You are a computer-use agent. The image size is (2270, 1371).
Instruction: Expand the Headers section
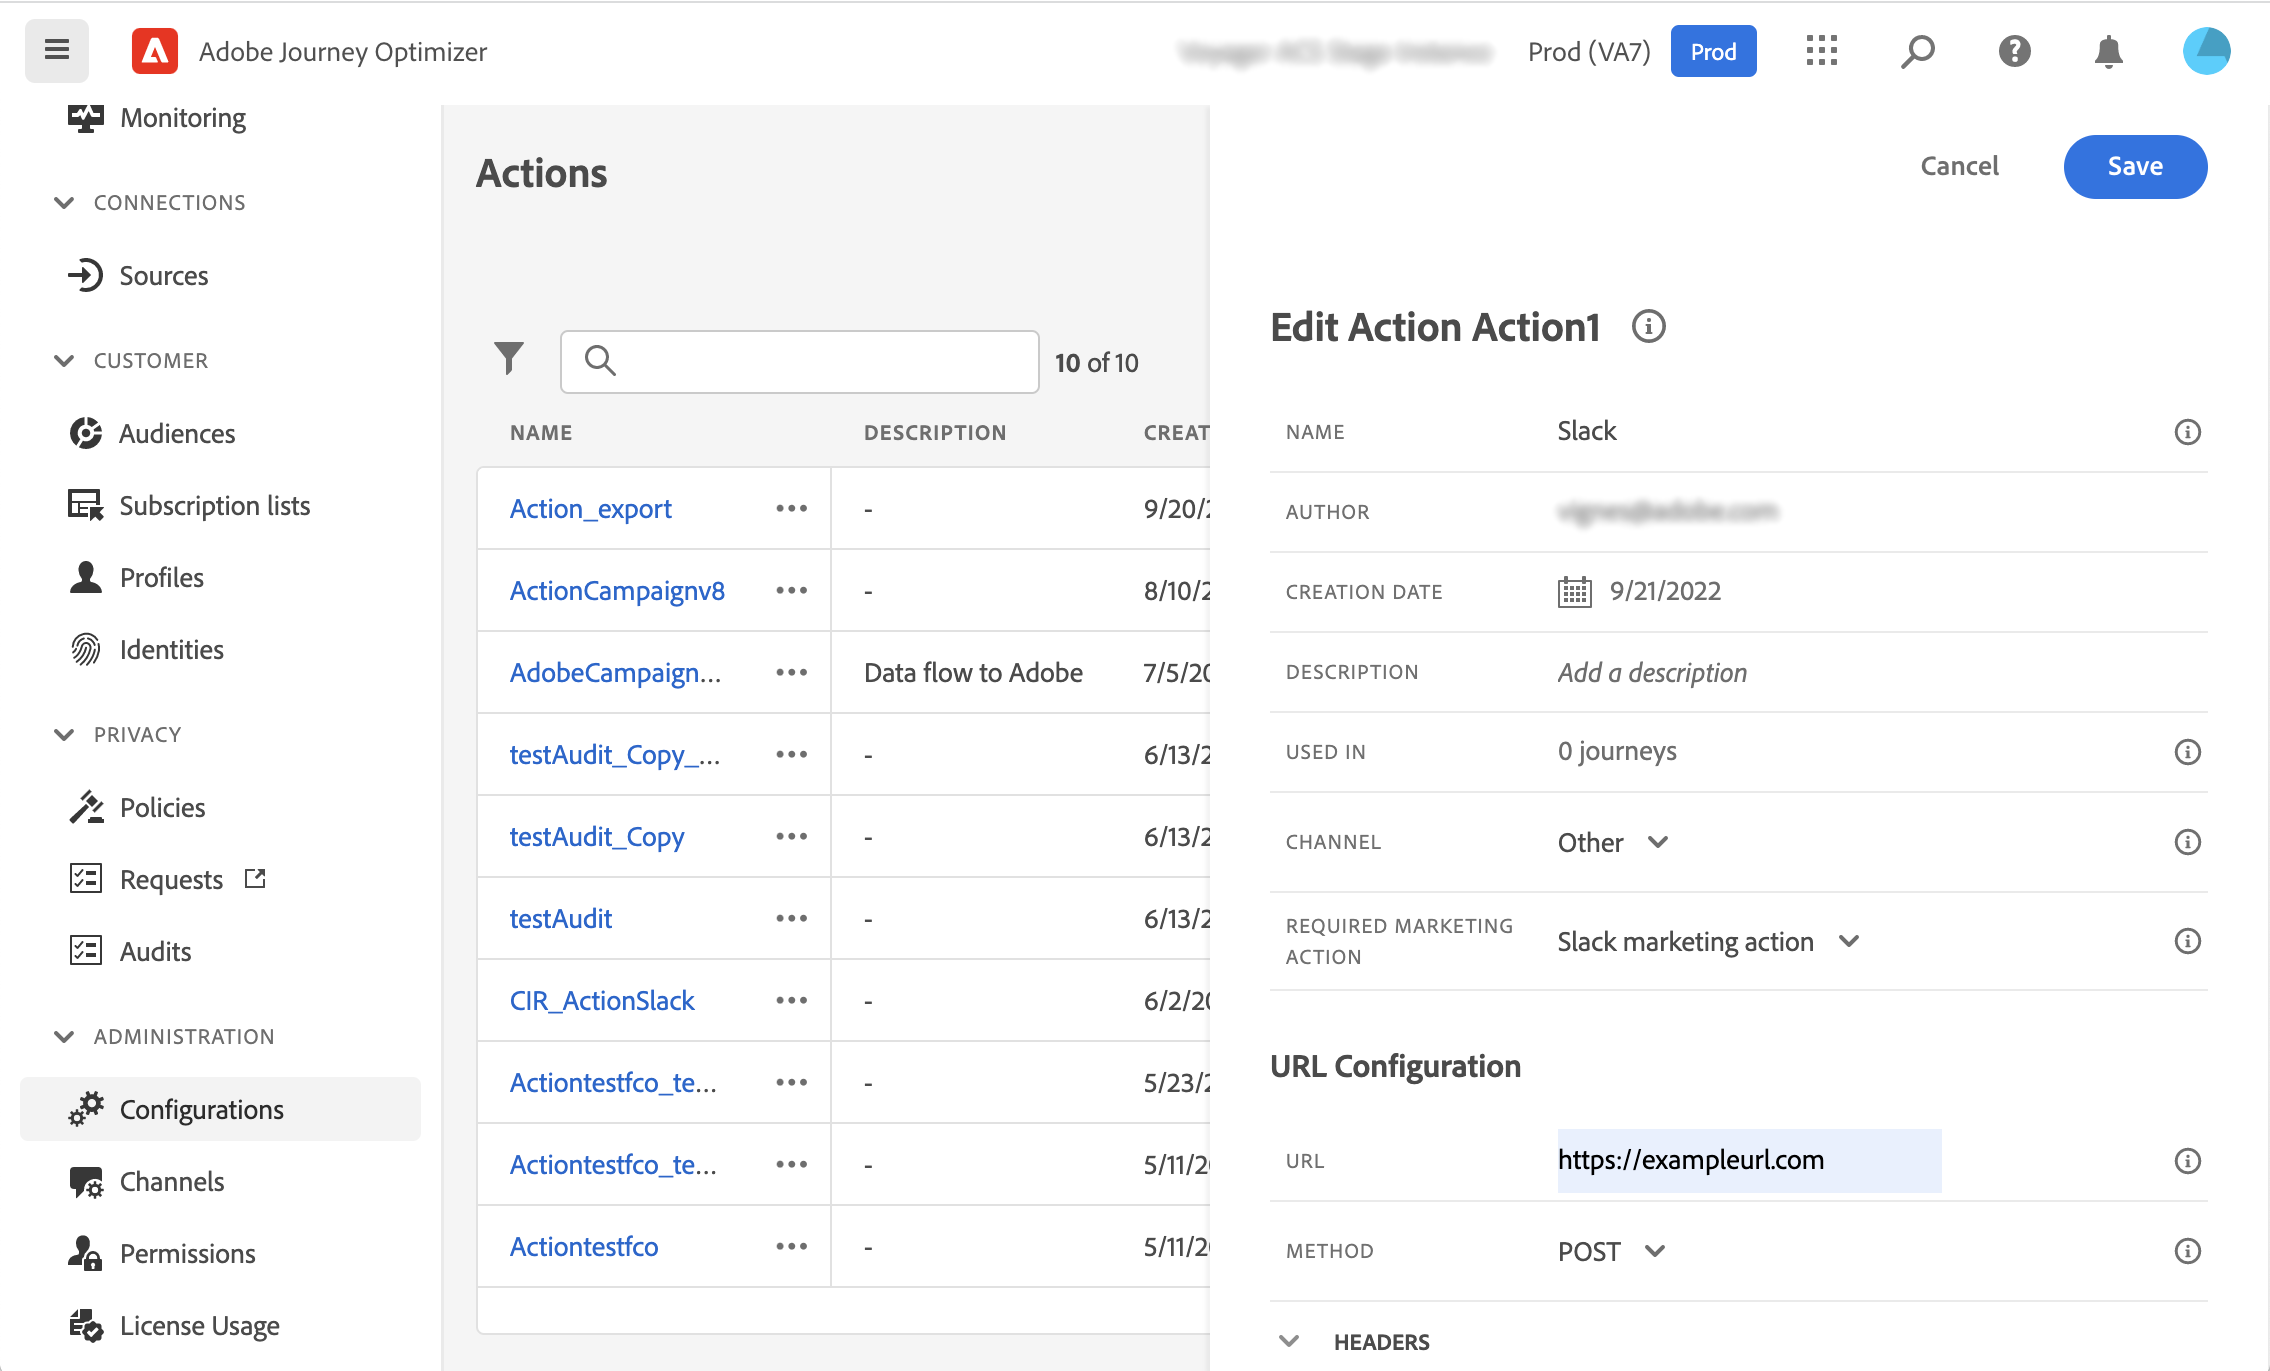click(1290, 1342)
